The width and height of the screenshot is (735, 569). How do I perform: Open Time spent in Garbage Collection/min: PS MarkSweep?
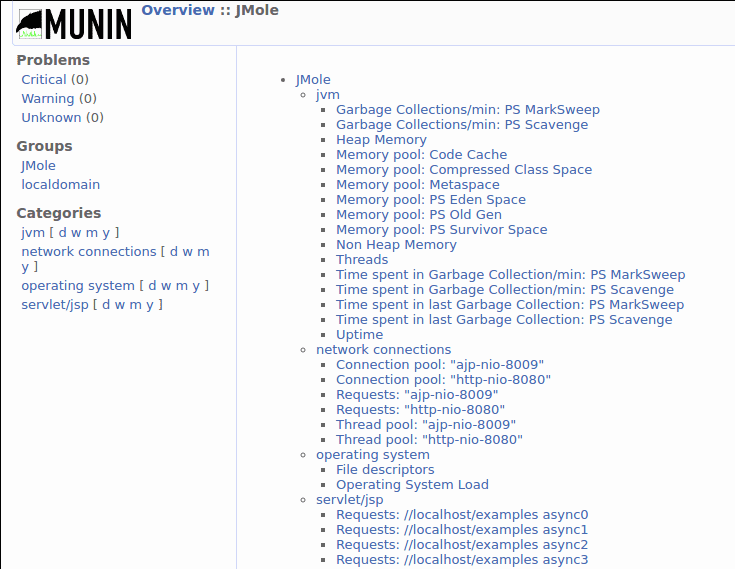click(510, 275)
